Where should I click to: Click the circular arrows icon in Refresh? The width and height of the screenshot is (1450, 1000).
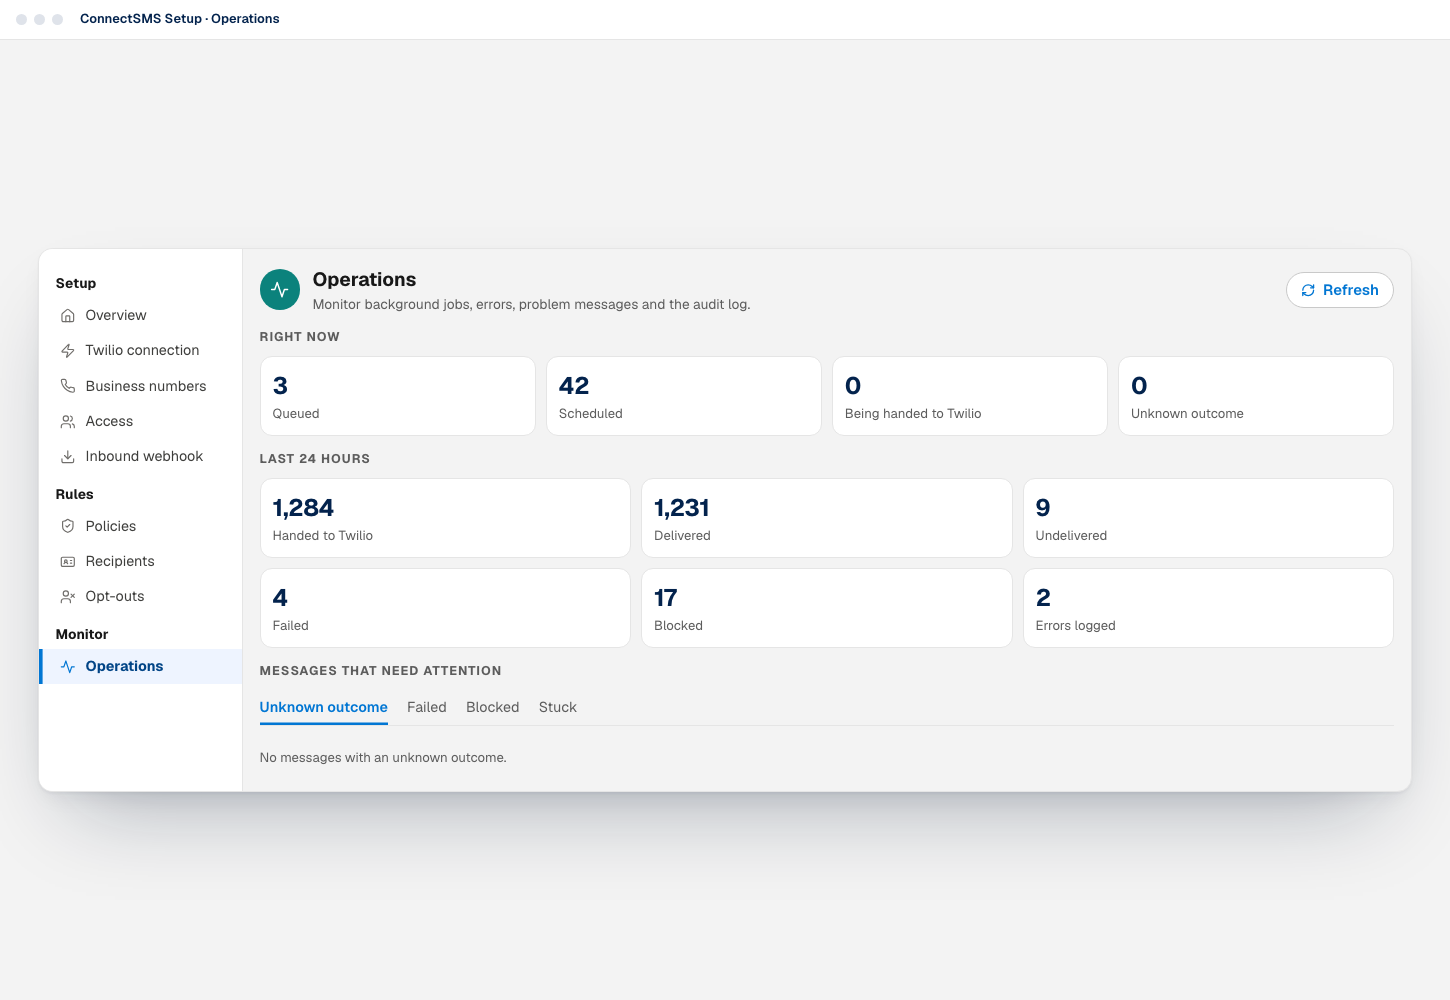point(1308,291)
